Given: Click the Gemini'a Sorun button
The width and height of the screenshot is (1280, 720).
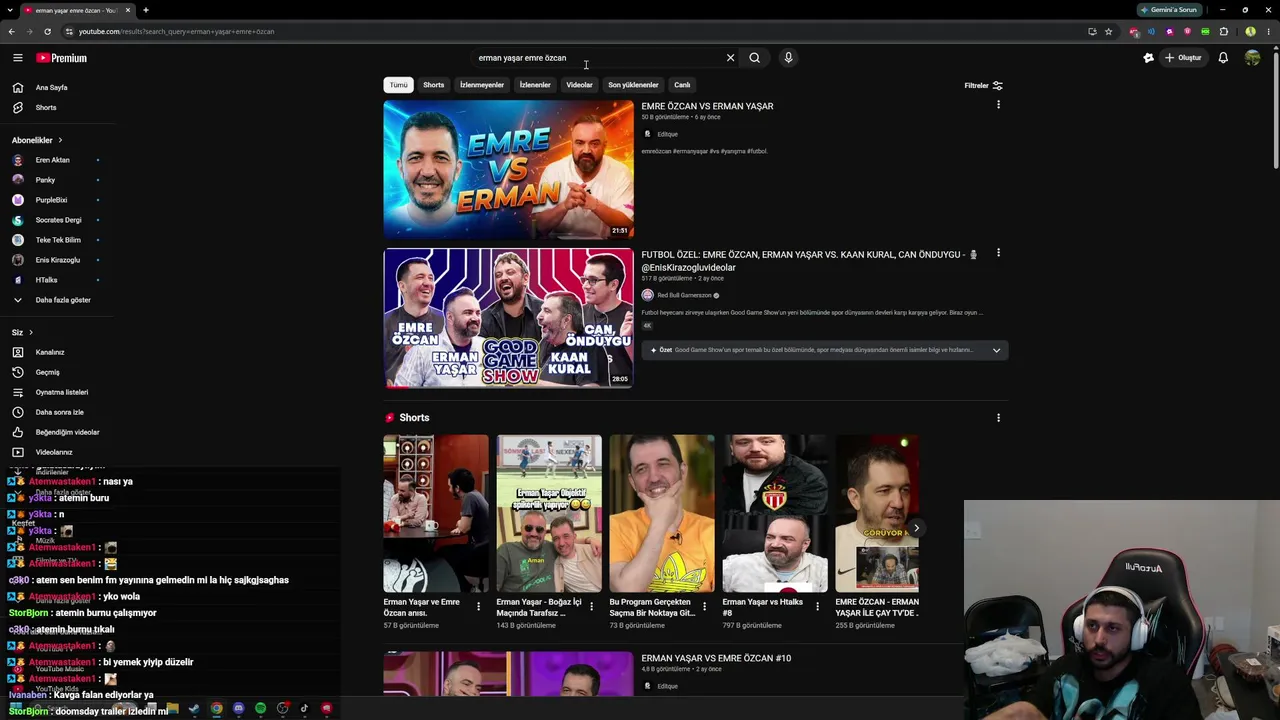Looking at the screenshot, I should pos(1168,10).
